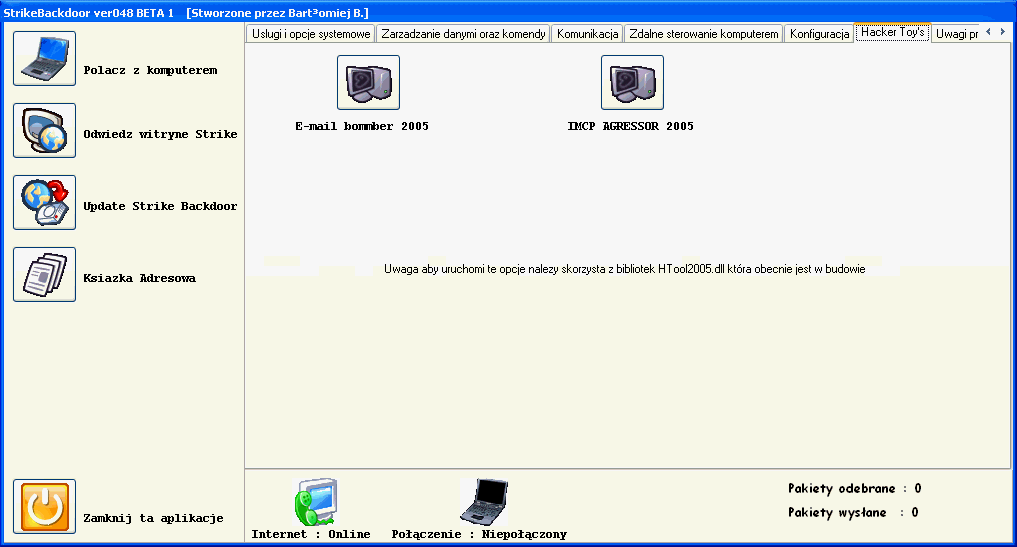Viewport: 1017px width, 547px height.
Task: Open the Zarzadzanie danymi oraz komendy tab
Action: coord(463,34)
